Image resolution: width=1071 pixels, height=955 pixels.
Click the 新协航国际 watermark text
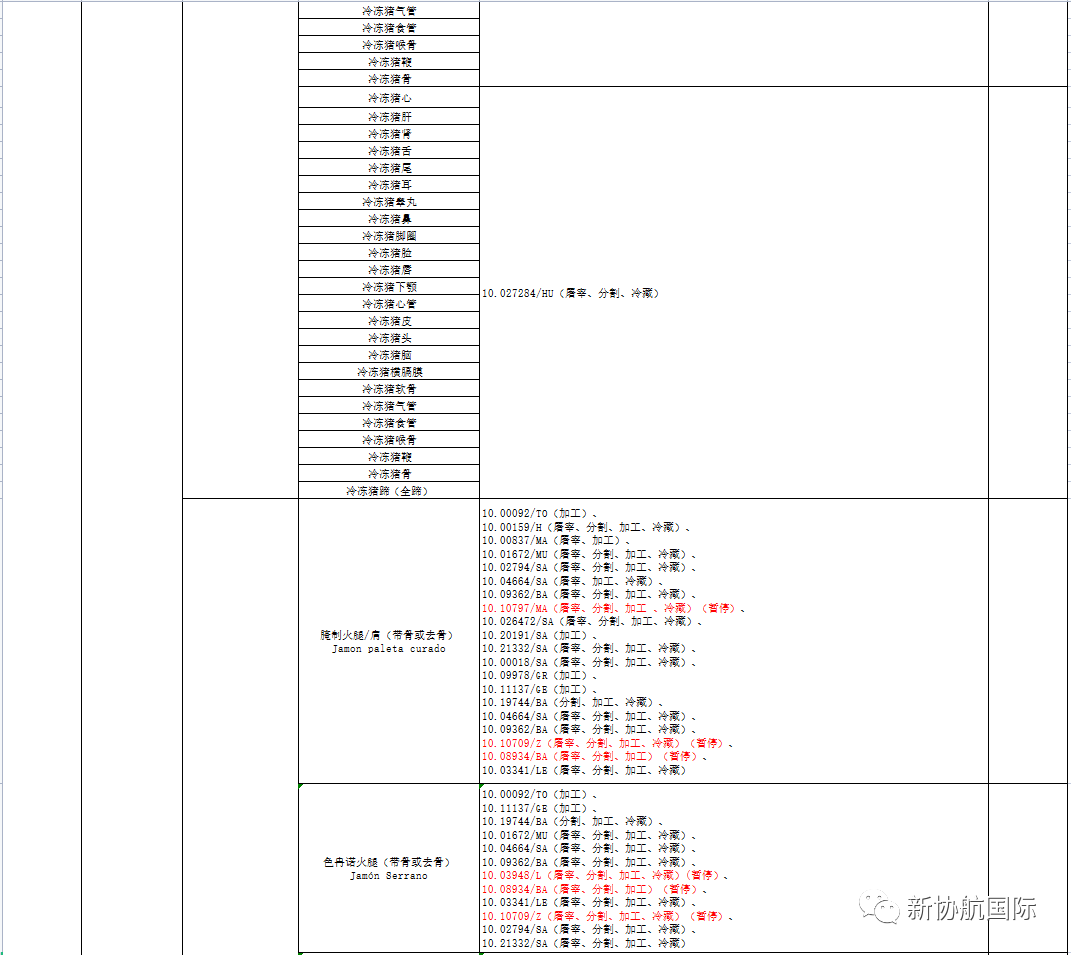tap(971, 909)
